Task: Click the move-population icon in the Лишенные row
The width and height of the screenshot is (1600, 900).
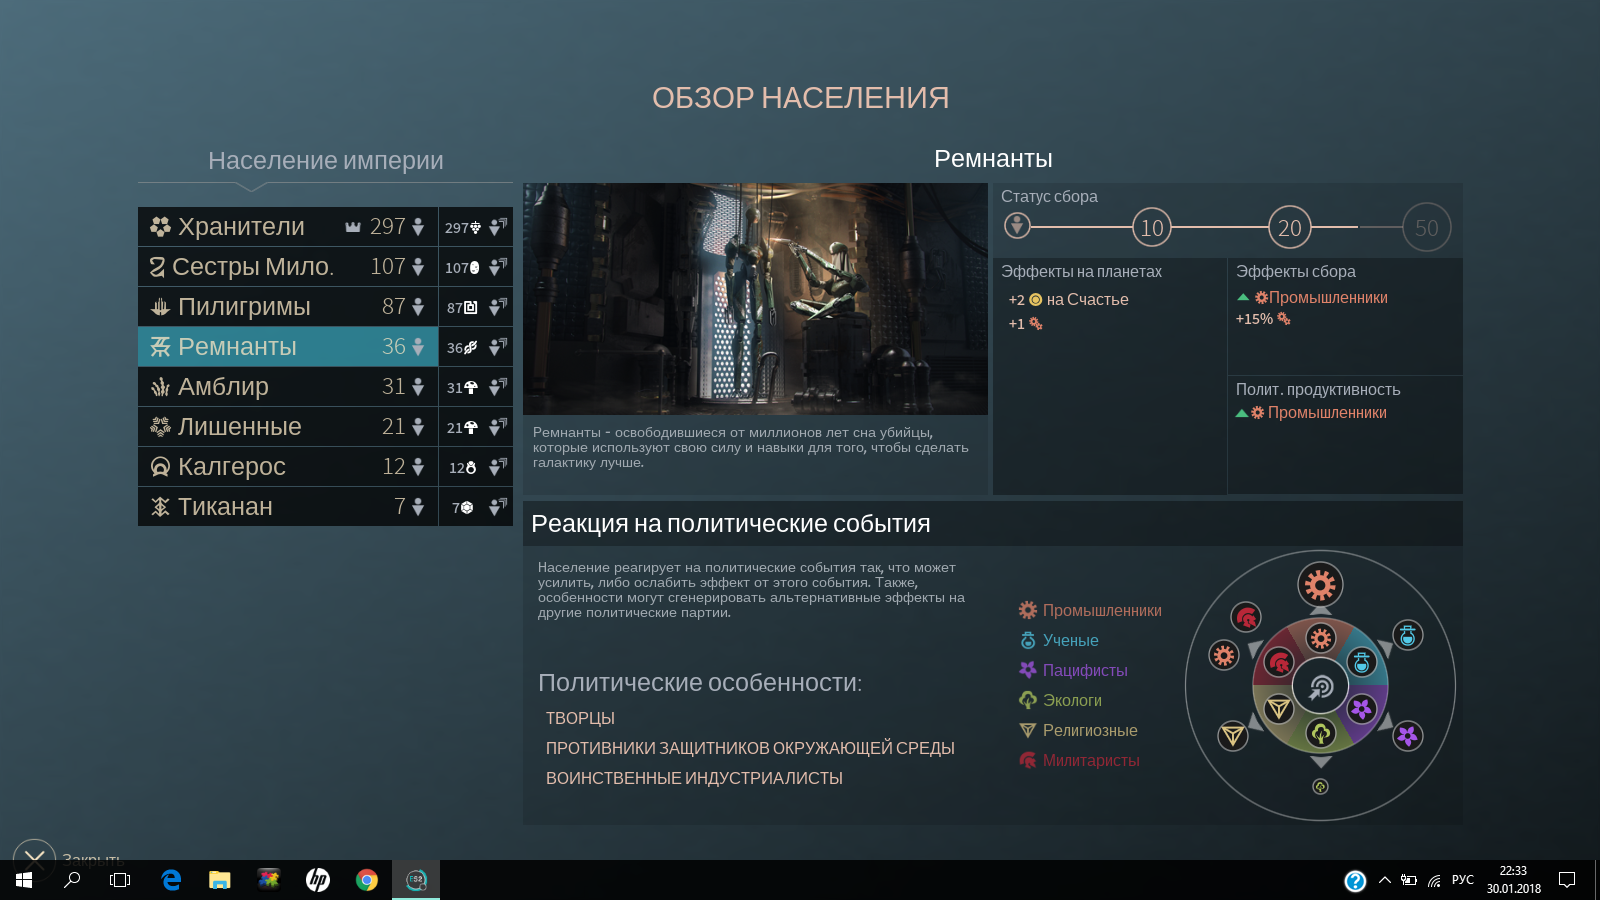Action: pyautogui.click(x=498, y=427)
